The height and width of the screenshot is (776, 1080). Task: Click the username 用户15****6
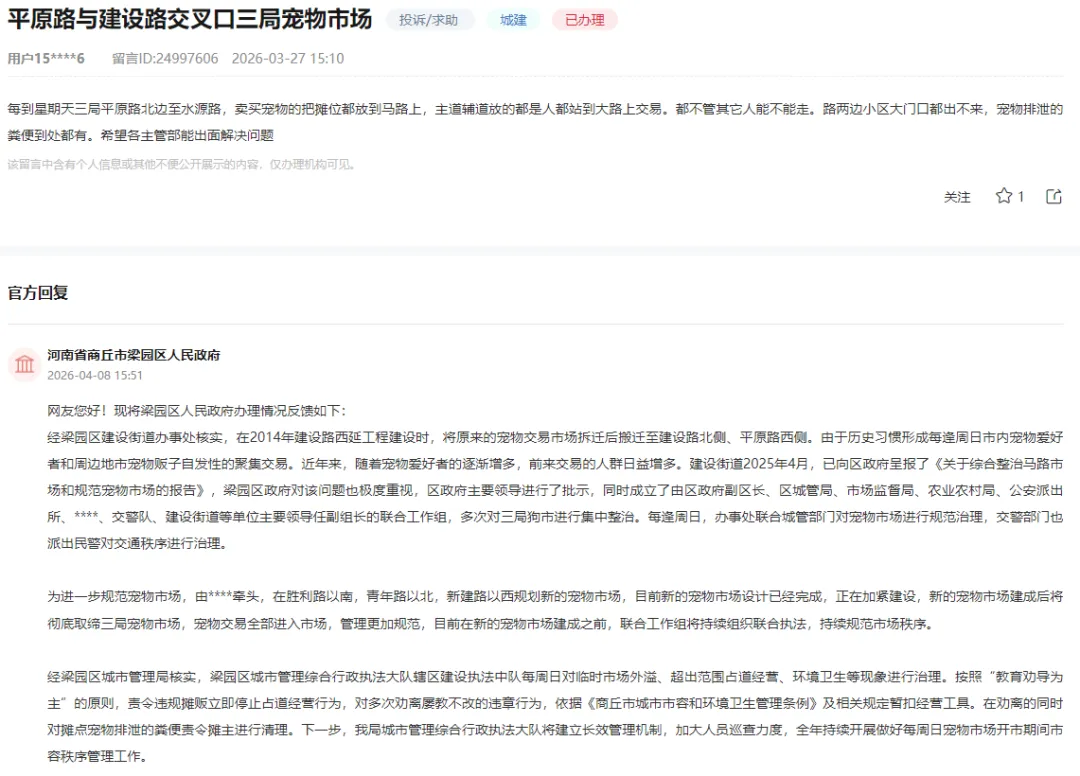pyautogui.click(x=45, y=58)
